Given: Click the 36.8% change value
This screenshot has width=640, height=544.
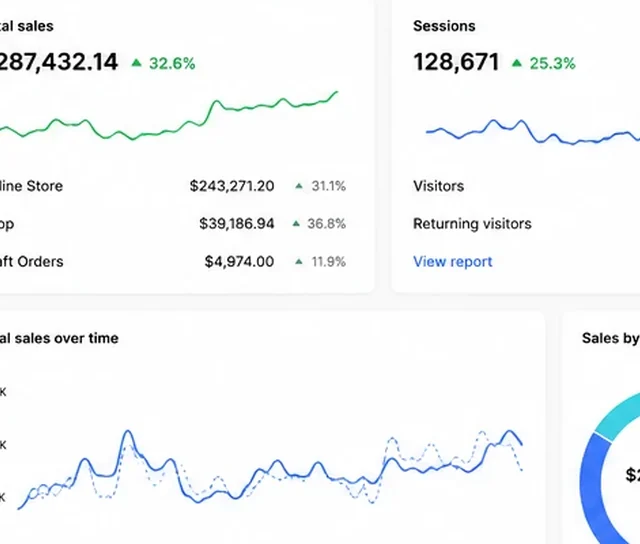Looking at the screenshot, I should coord(327,224).
